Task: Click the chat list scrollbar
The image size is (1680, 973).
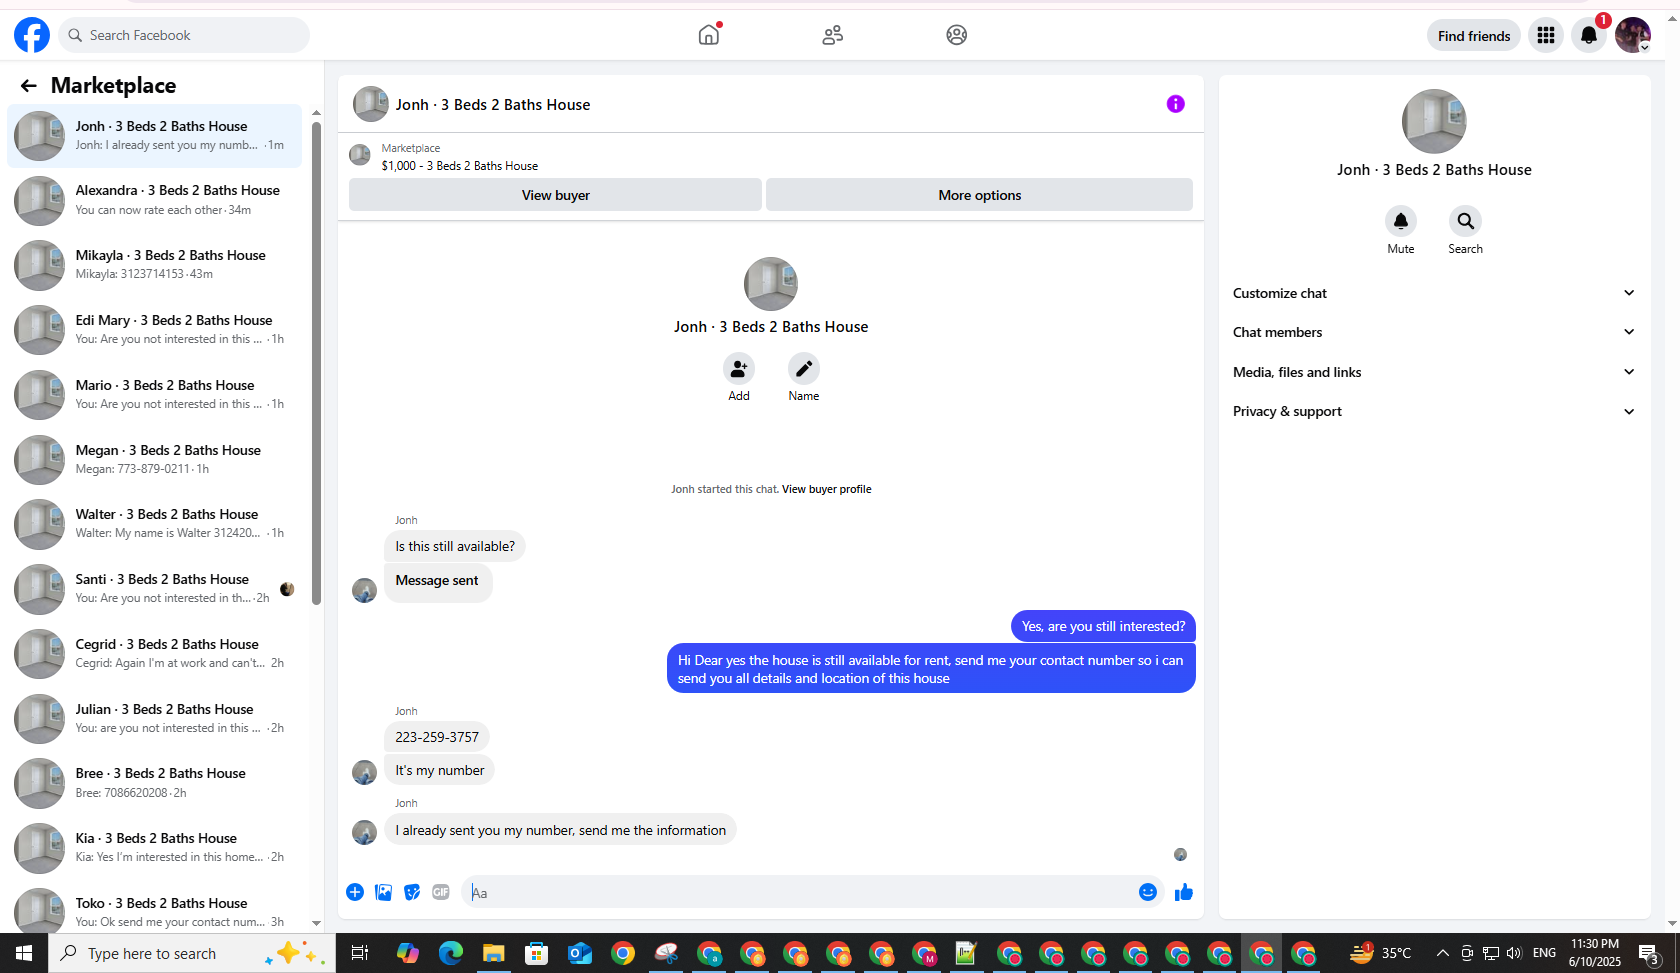Action: 316,364
